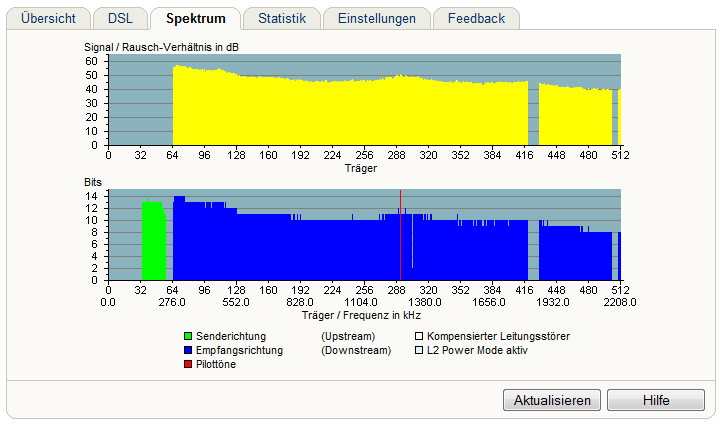
Task: Click the "Signal / Rausch-Verhältnis in dB" chart title
Action: click(161, 47)
